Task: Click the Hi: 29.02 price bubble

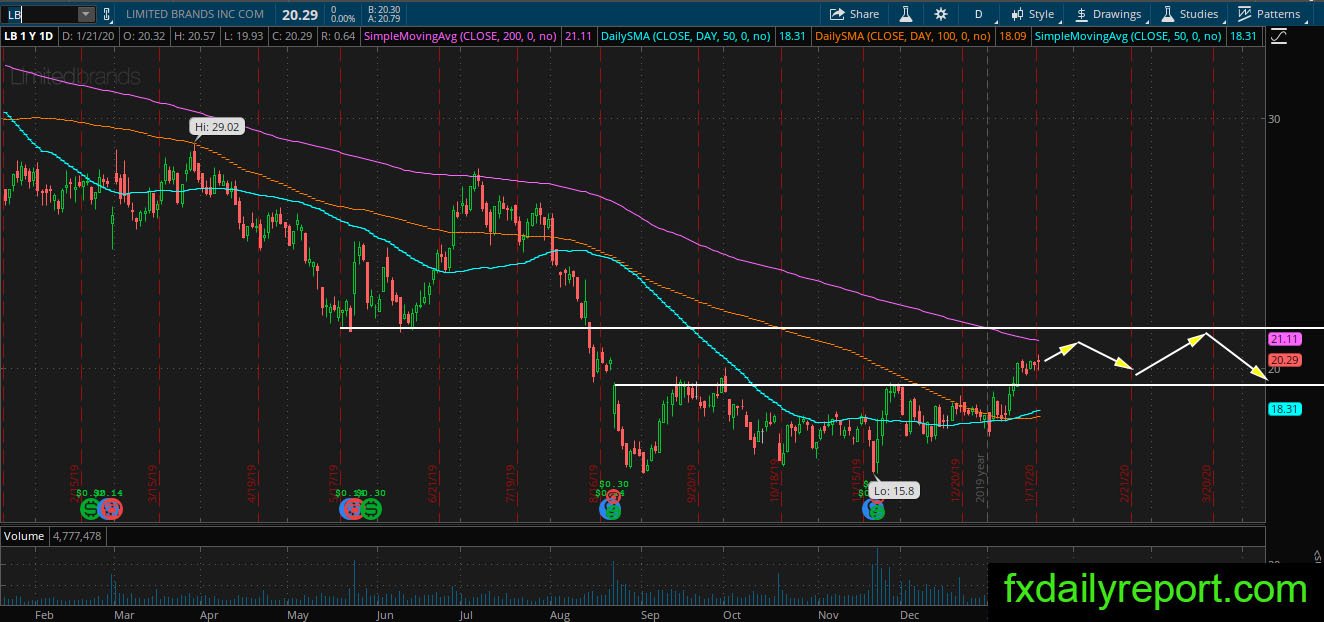Action: point(218,127)
